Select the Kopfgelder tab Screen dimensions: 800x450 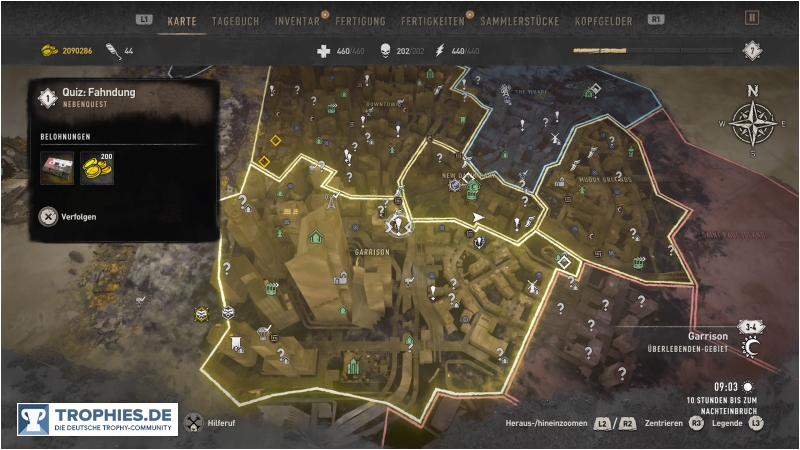(x=604, y=21)
